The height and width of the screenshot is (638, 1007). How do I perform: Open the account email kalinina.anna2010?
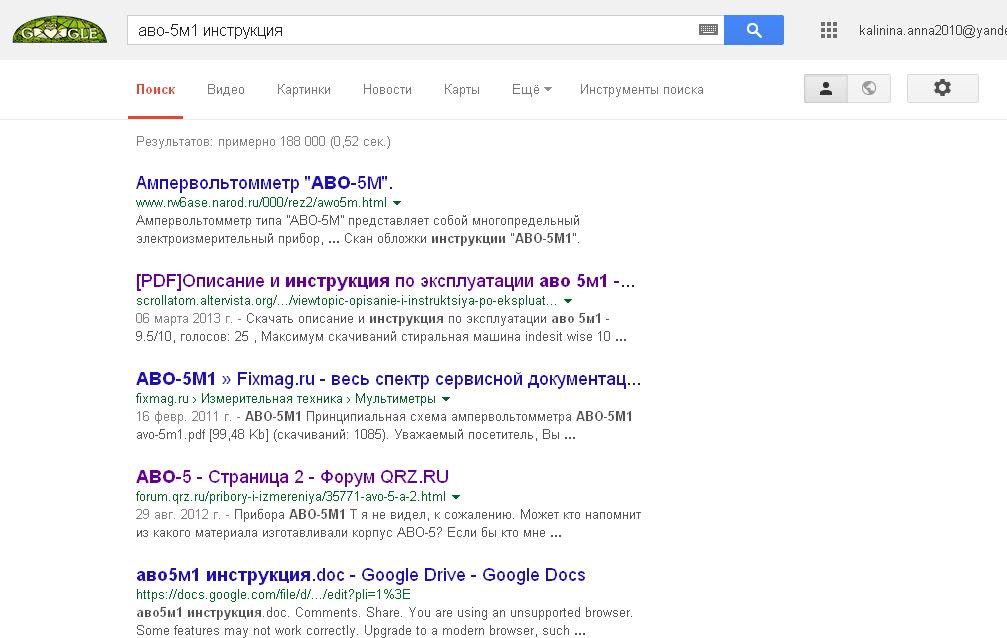click(x=933, y=30)
